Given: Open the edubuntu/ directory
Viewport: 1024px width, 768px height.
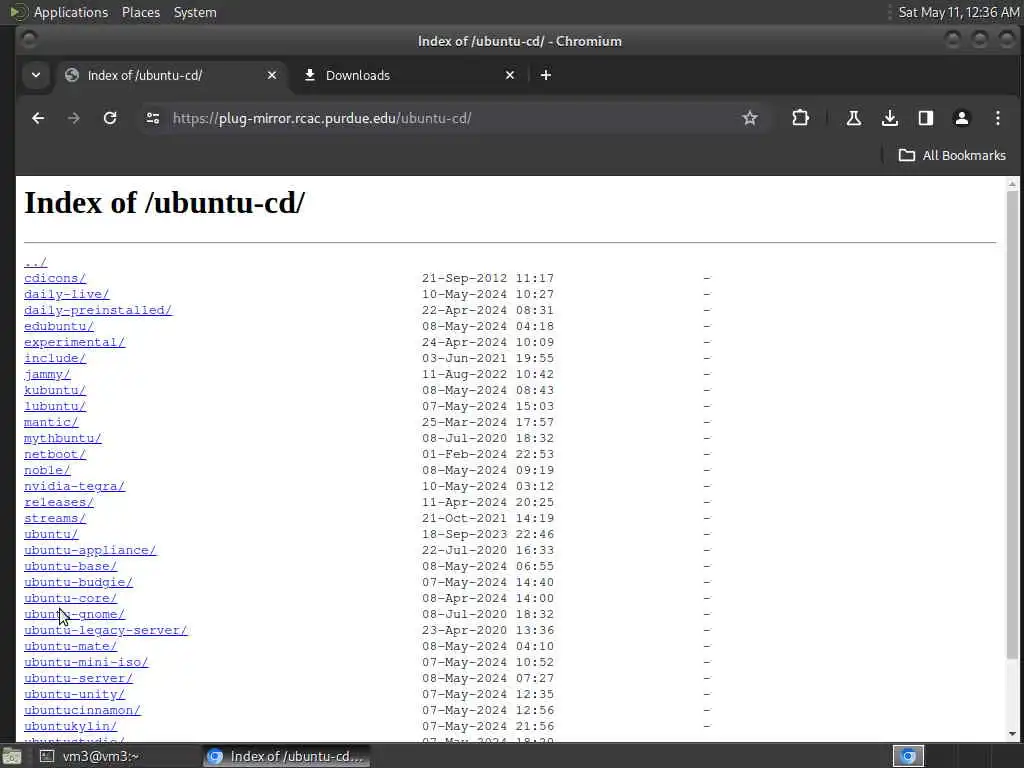Looking at the screenshot, I should pos(59,327).
